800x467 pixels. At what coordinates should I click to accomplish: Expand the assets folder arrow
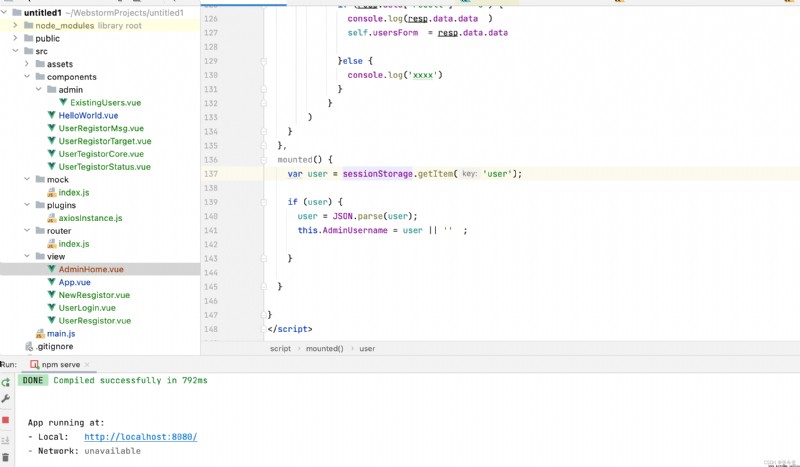click(27, 64)
